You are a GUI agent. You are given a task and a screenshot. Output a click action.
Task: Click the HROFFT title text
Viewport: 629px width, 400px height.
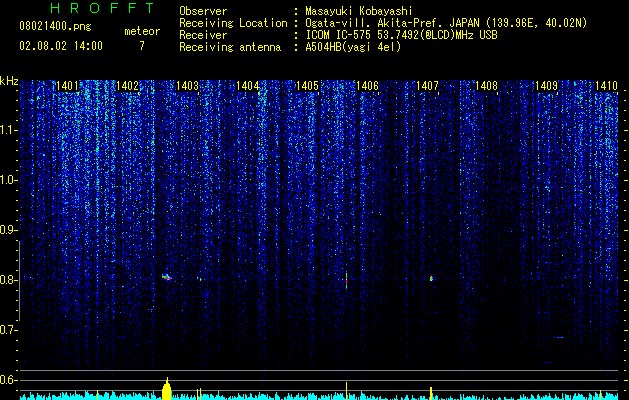pos(103,8)
